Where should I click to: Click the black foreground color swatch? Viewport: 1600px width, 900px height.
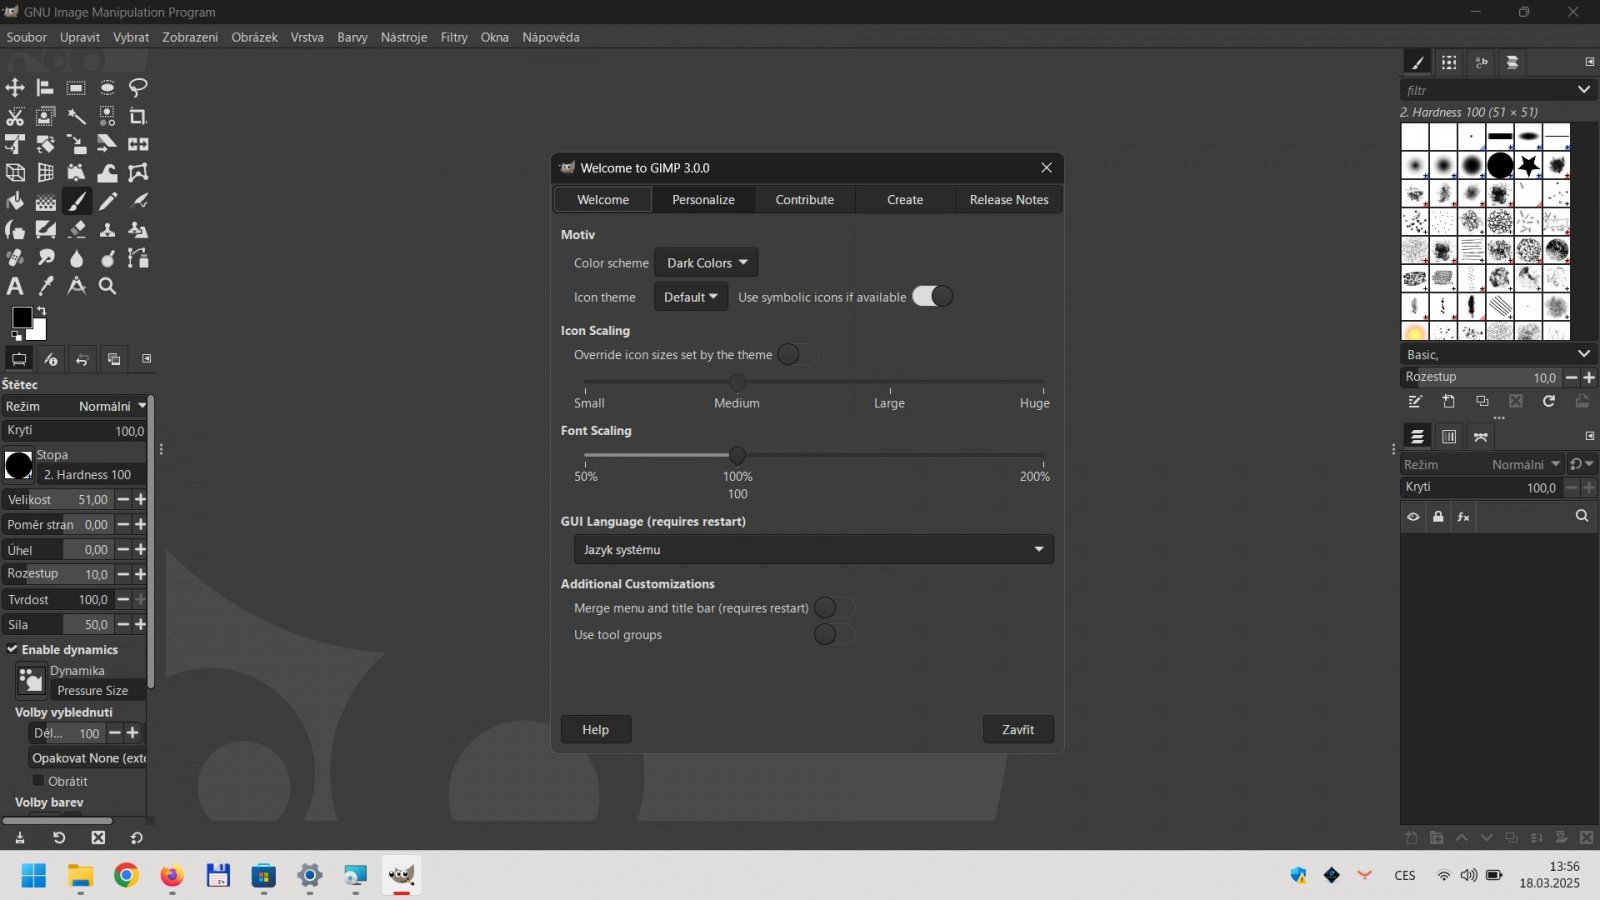click(21, 317)
